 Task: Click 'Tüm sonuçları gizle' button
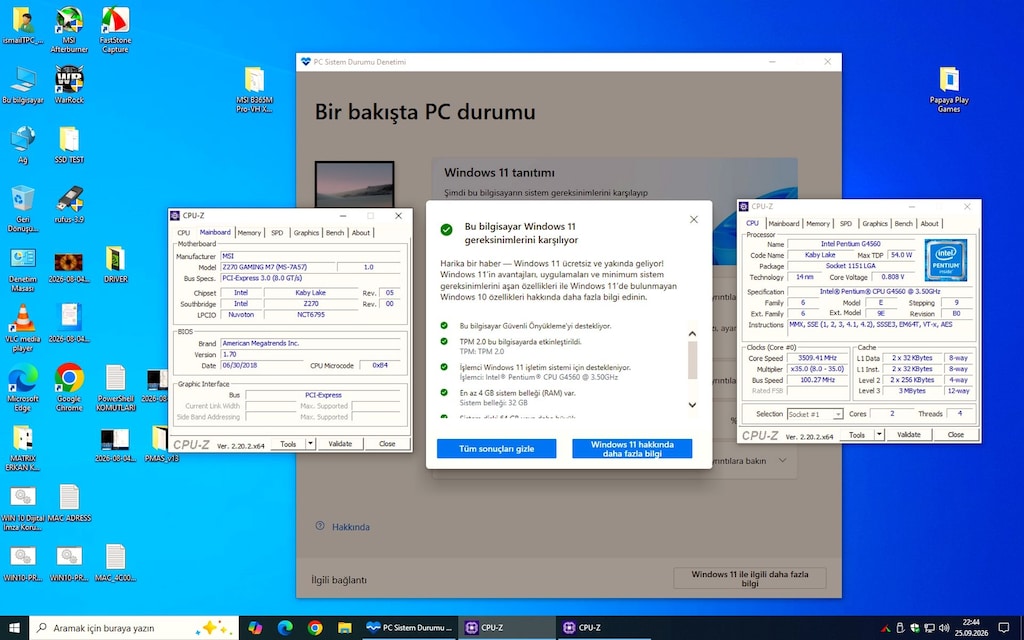496,449
